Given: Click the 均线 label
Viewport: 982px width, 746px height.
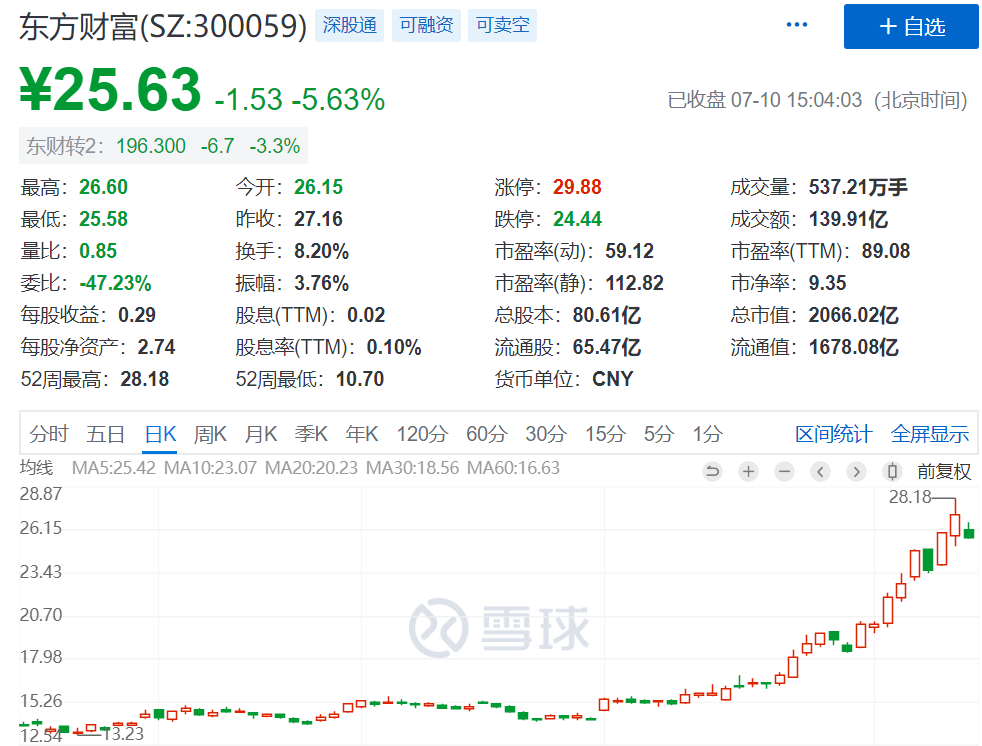Looking at the screenshot, I should point(36,468).
